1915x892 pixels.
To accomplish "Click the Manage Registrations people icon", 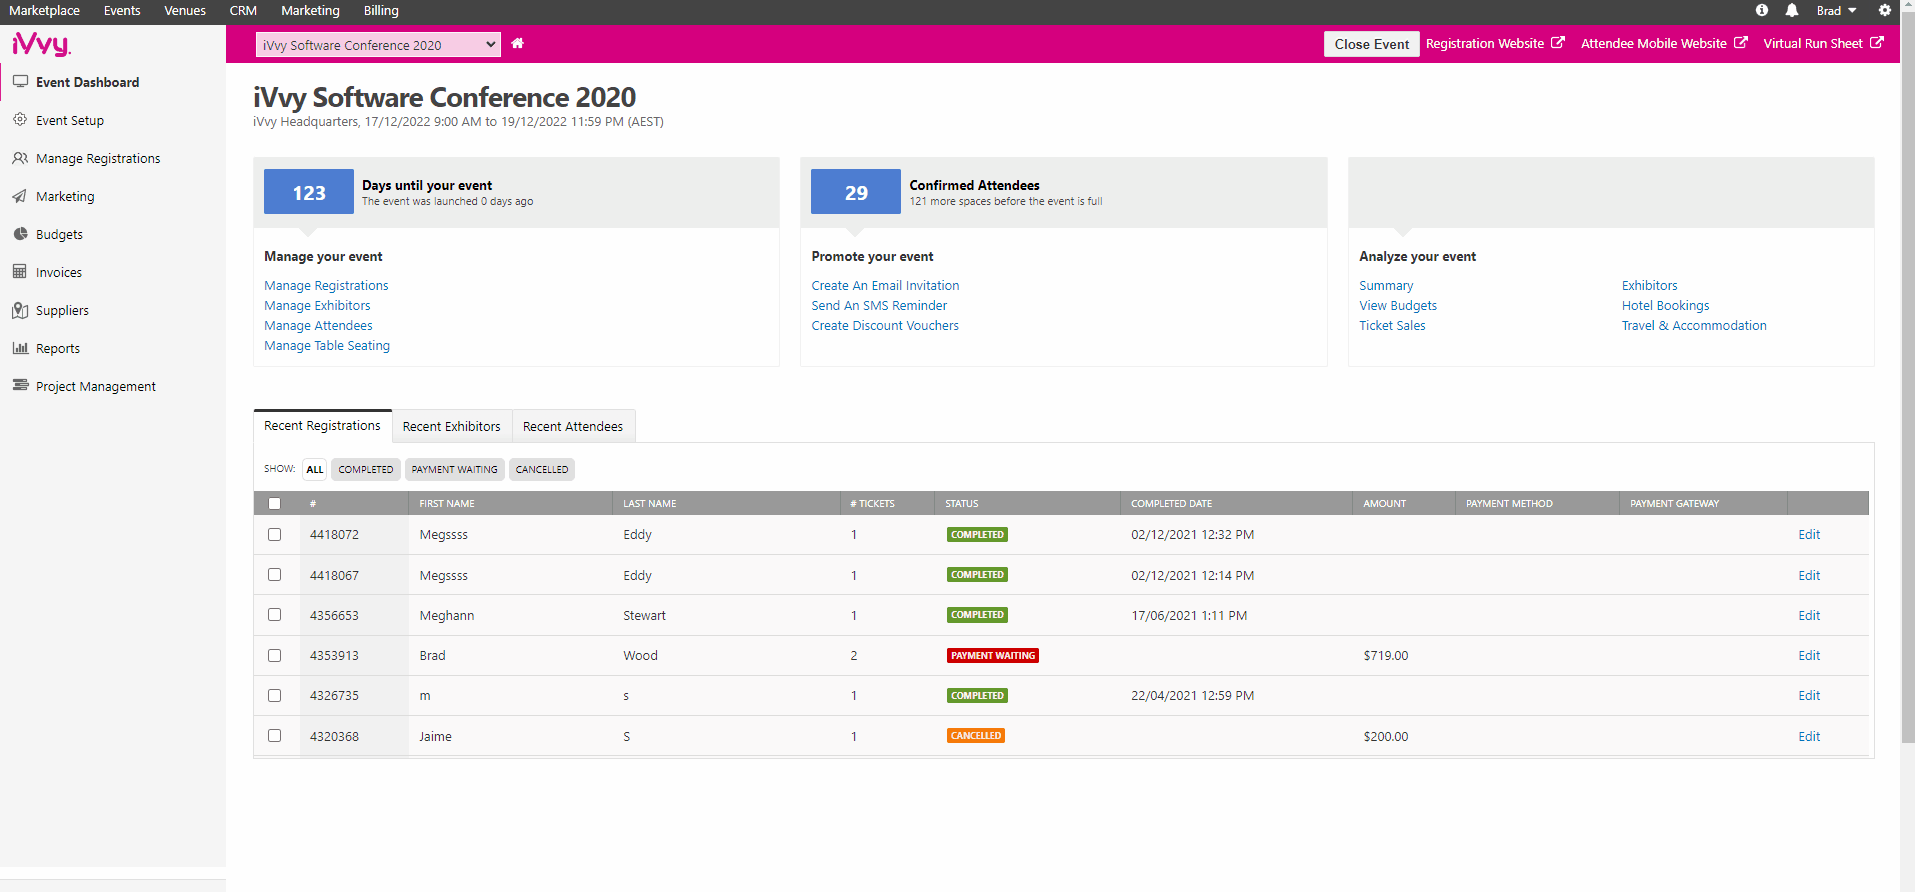I will [x=20, y=158].
